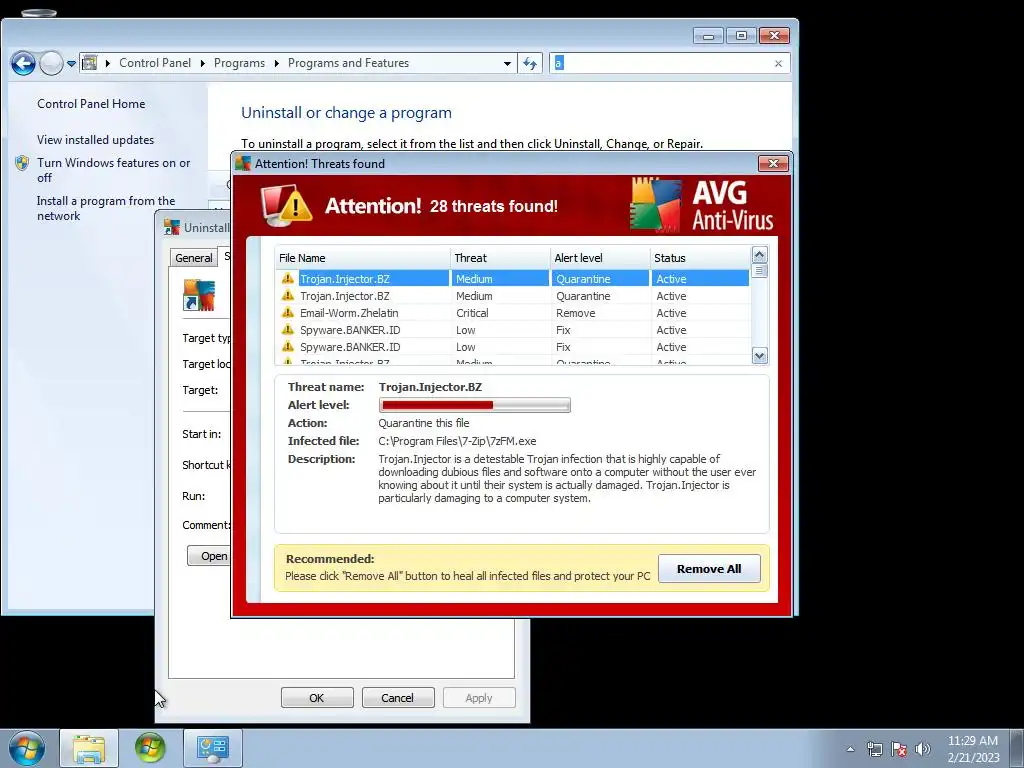The height and width of the screenshot is (768, 1024).
Task: Click the second Trojan.Injector.BZ row
Action: [513, 296]
